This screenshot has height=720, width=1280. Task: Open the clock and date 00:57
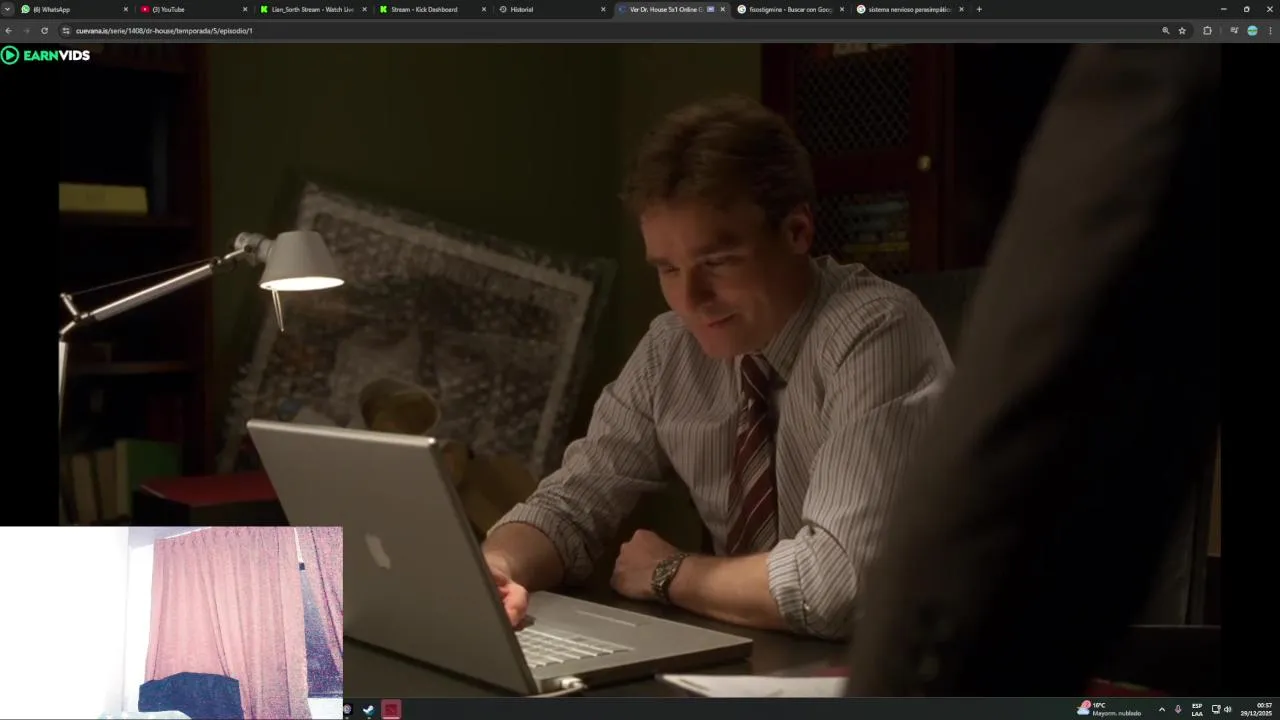pos(1257,709)
